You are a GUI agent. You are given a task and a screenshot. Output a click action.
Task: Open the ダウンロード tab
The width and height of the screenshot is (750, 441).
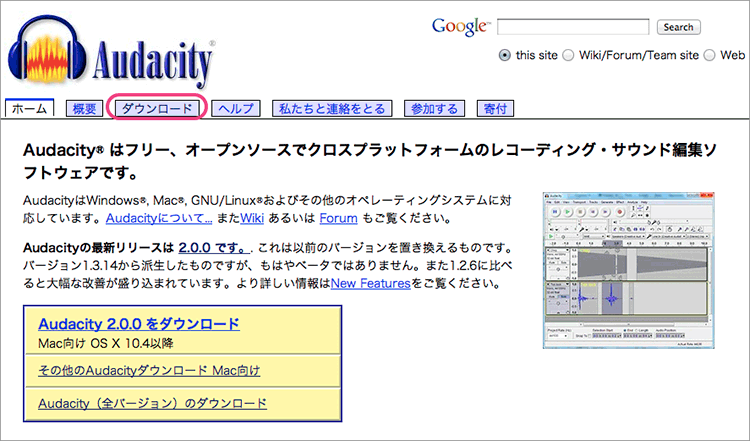coord(157,108)
